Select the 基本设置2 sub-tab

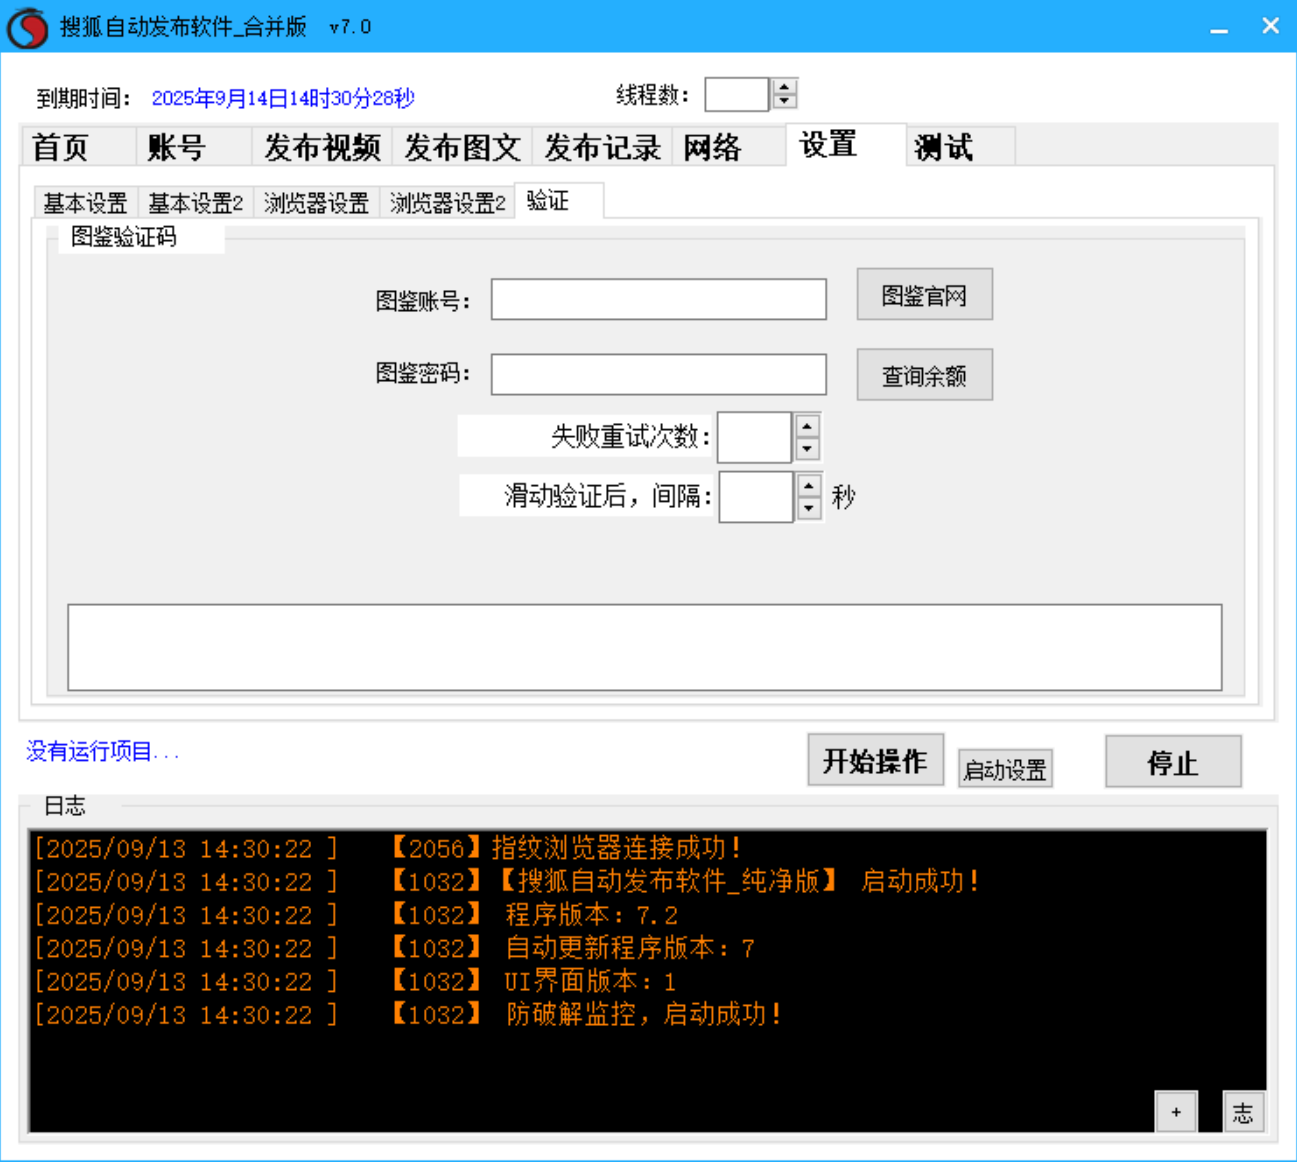195,202
